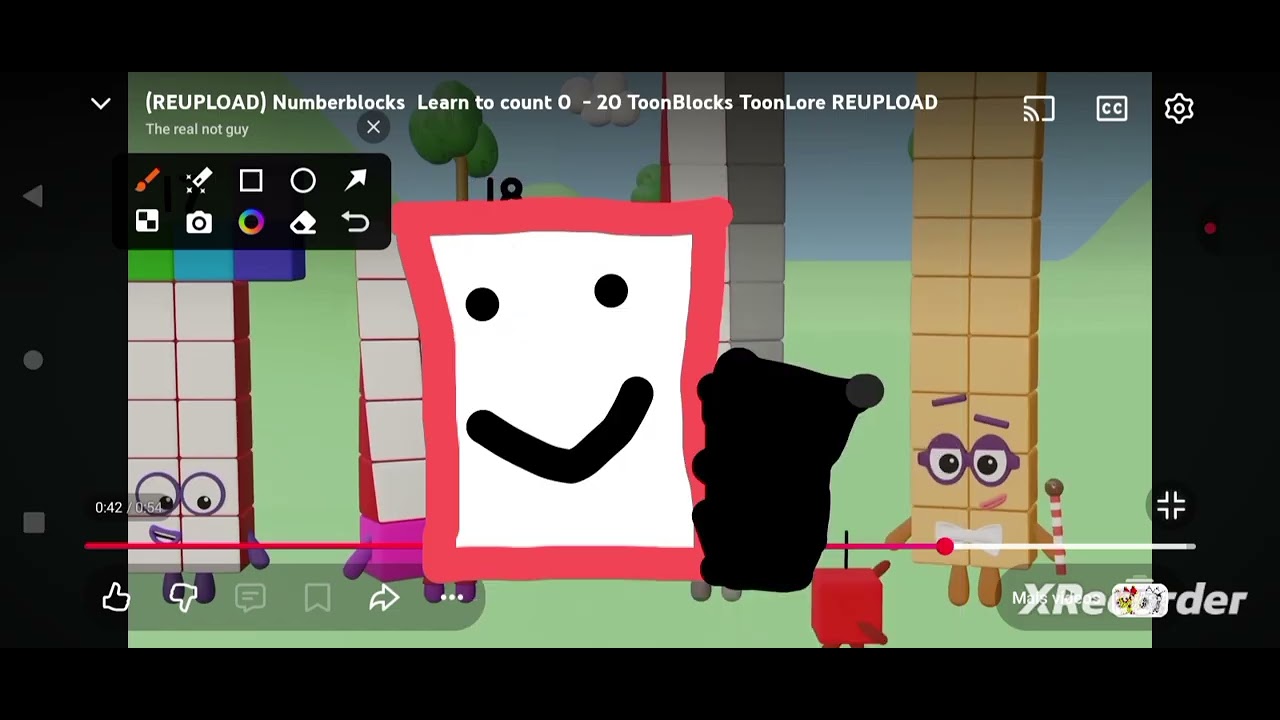This screenshot has height=720, width=1280.
Task: Open channel The real not guy
Action: coord(197,129)
